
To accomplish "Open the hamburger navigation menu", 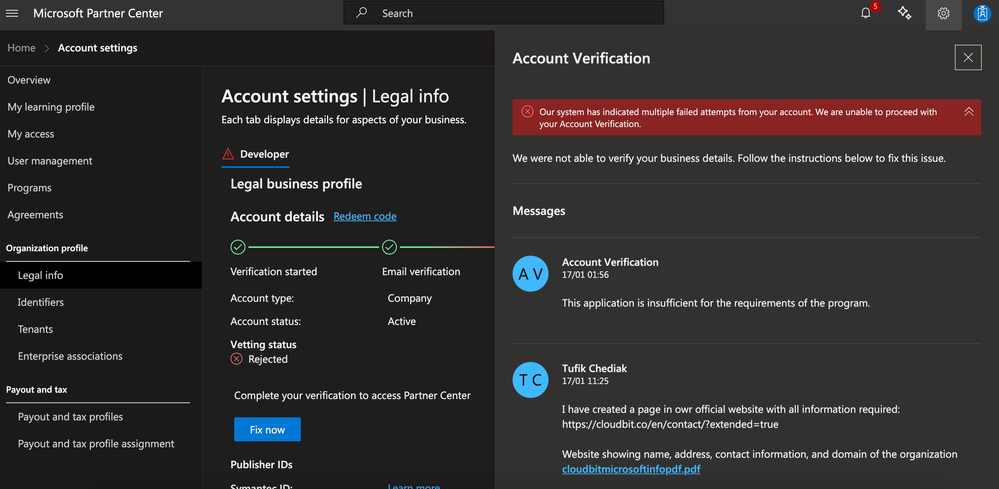I will coord(12,13).
